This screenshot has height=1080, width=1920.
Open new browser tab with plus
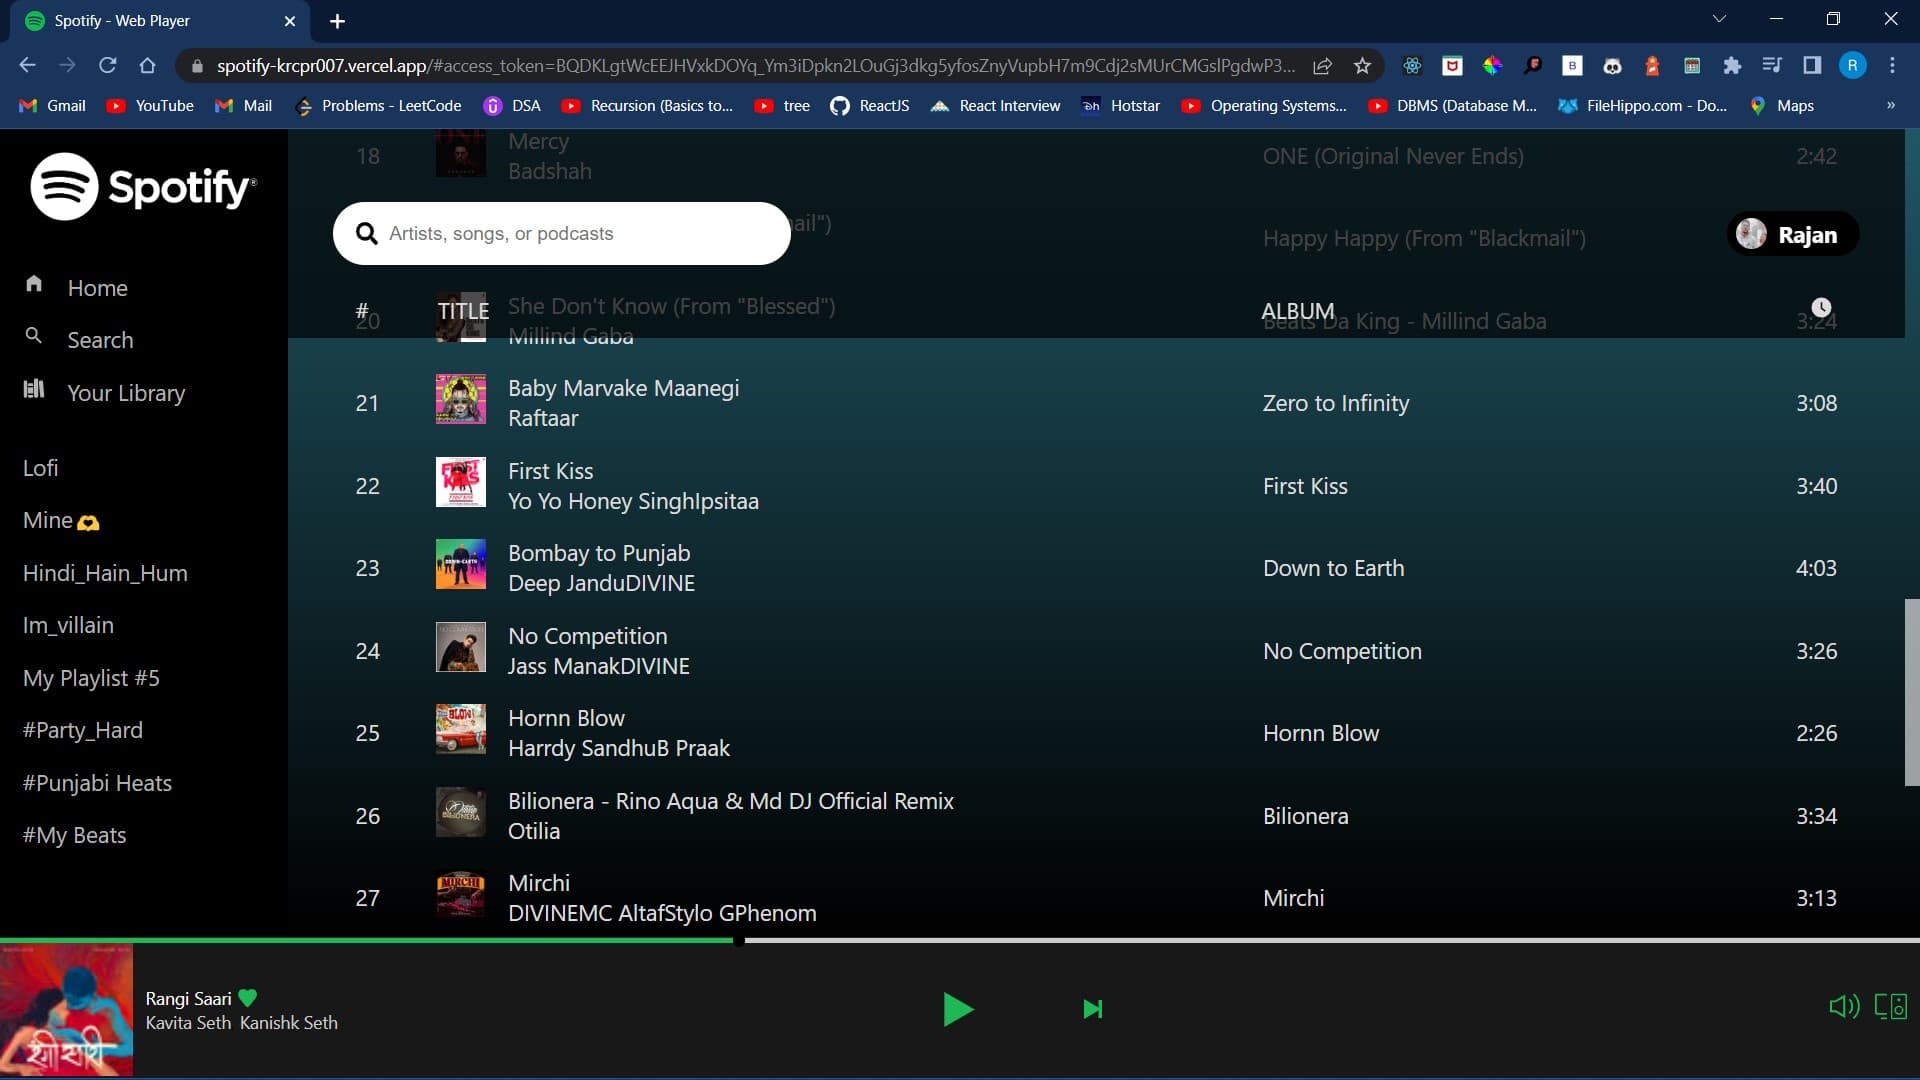(337, 21)
